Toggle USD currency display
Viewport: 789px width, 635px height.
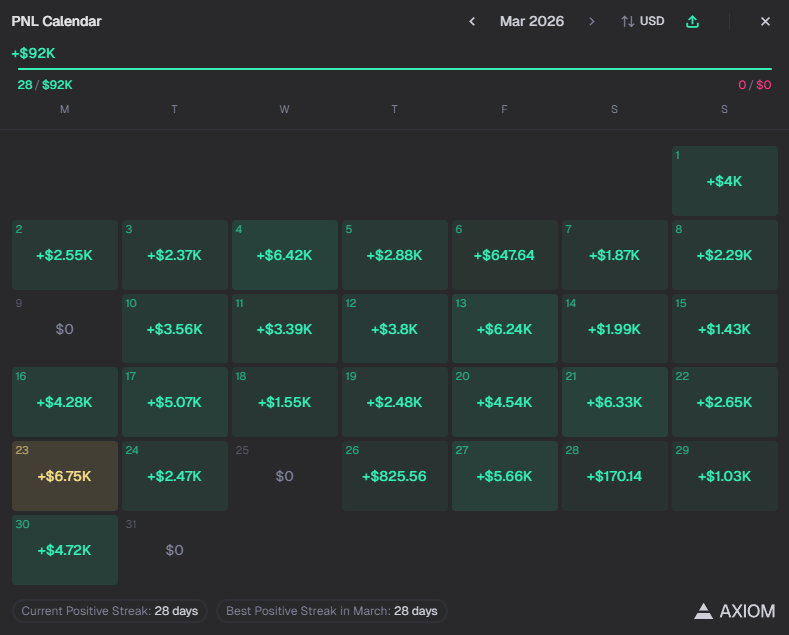point(643,21)
